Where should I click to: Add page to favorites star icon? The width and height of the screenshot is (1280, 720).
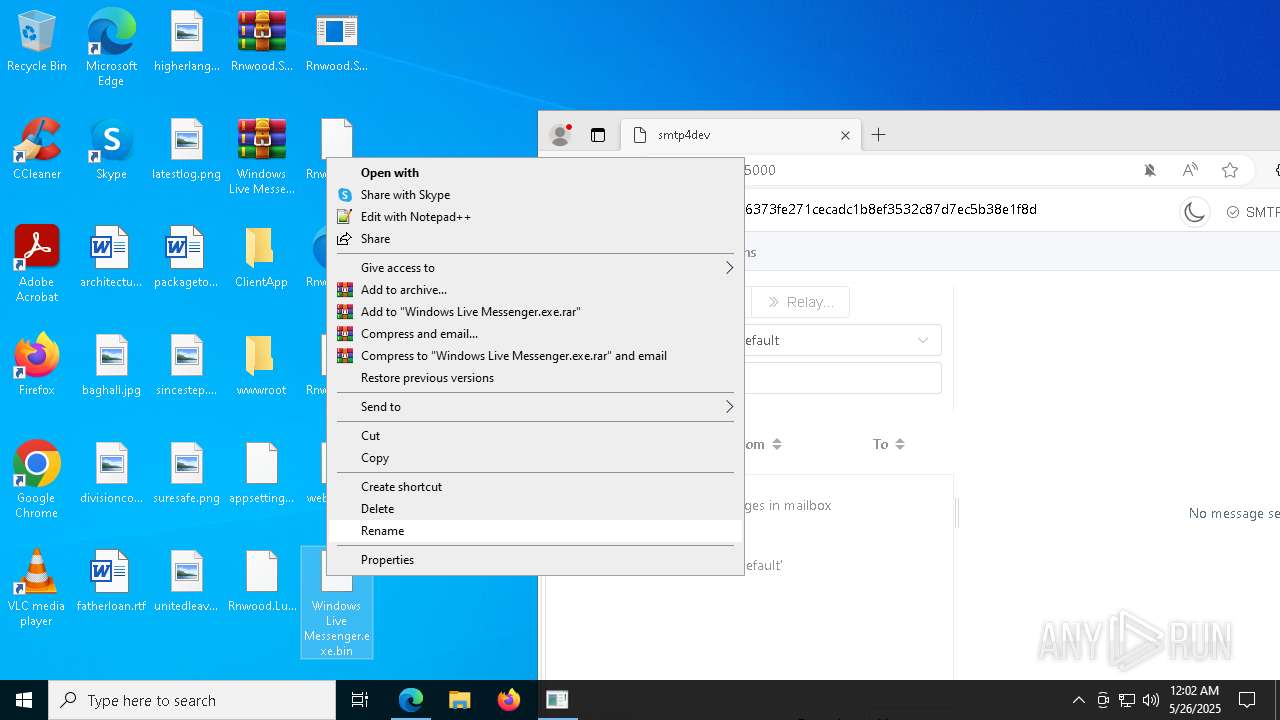(x=1230, y=170)
